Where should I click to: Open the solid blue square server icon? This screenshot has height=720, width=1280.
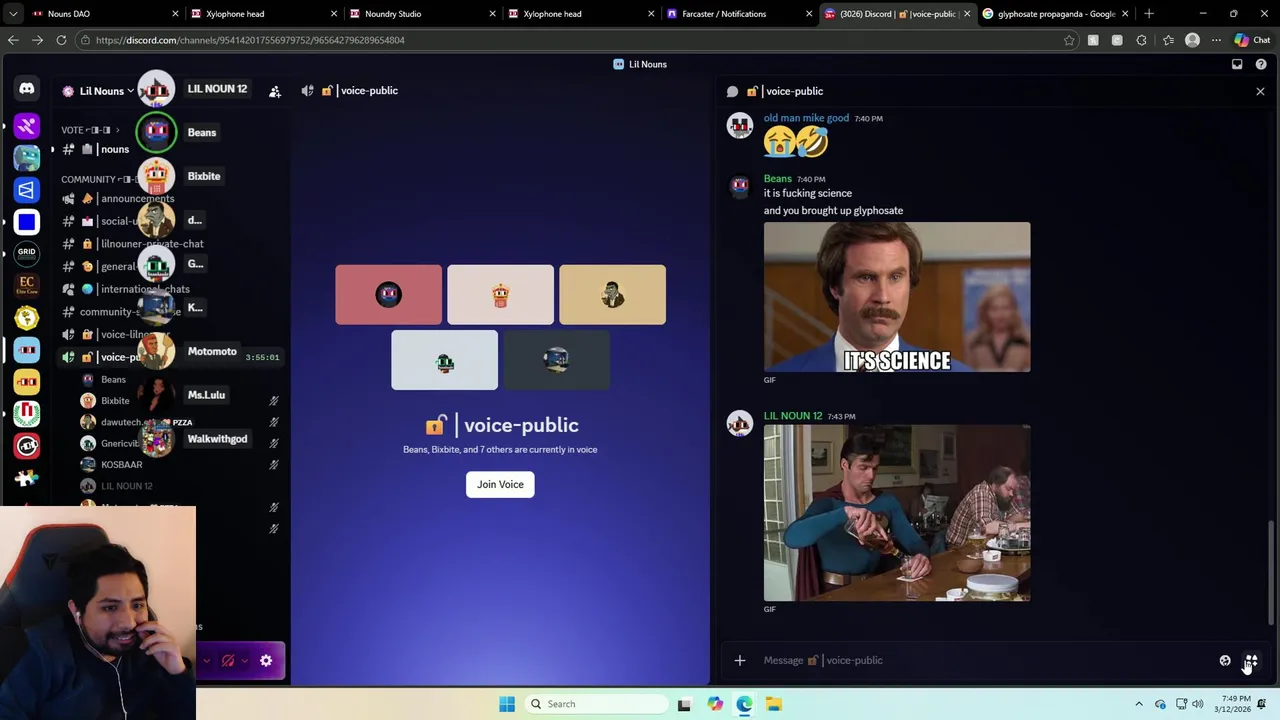pyautogui.click(x=27, y=222)
